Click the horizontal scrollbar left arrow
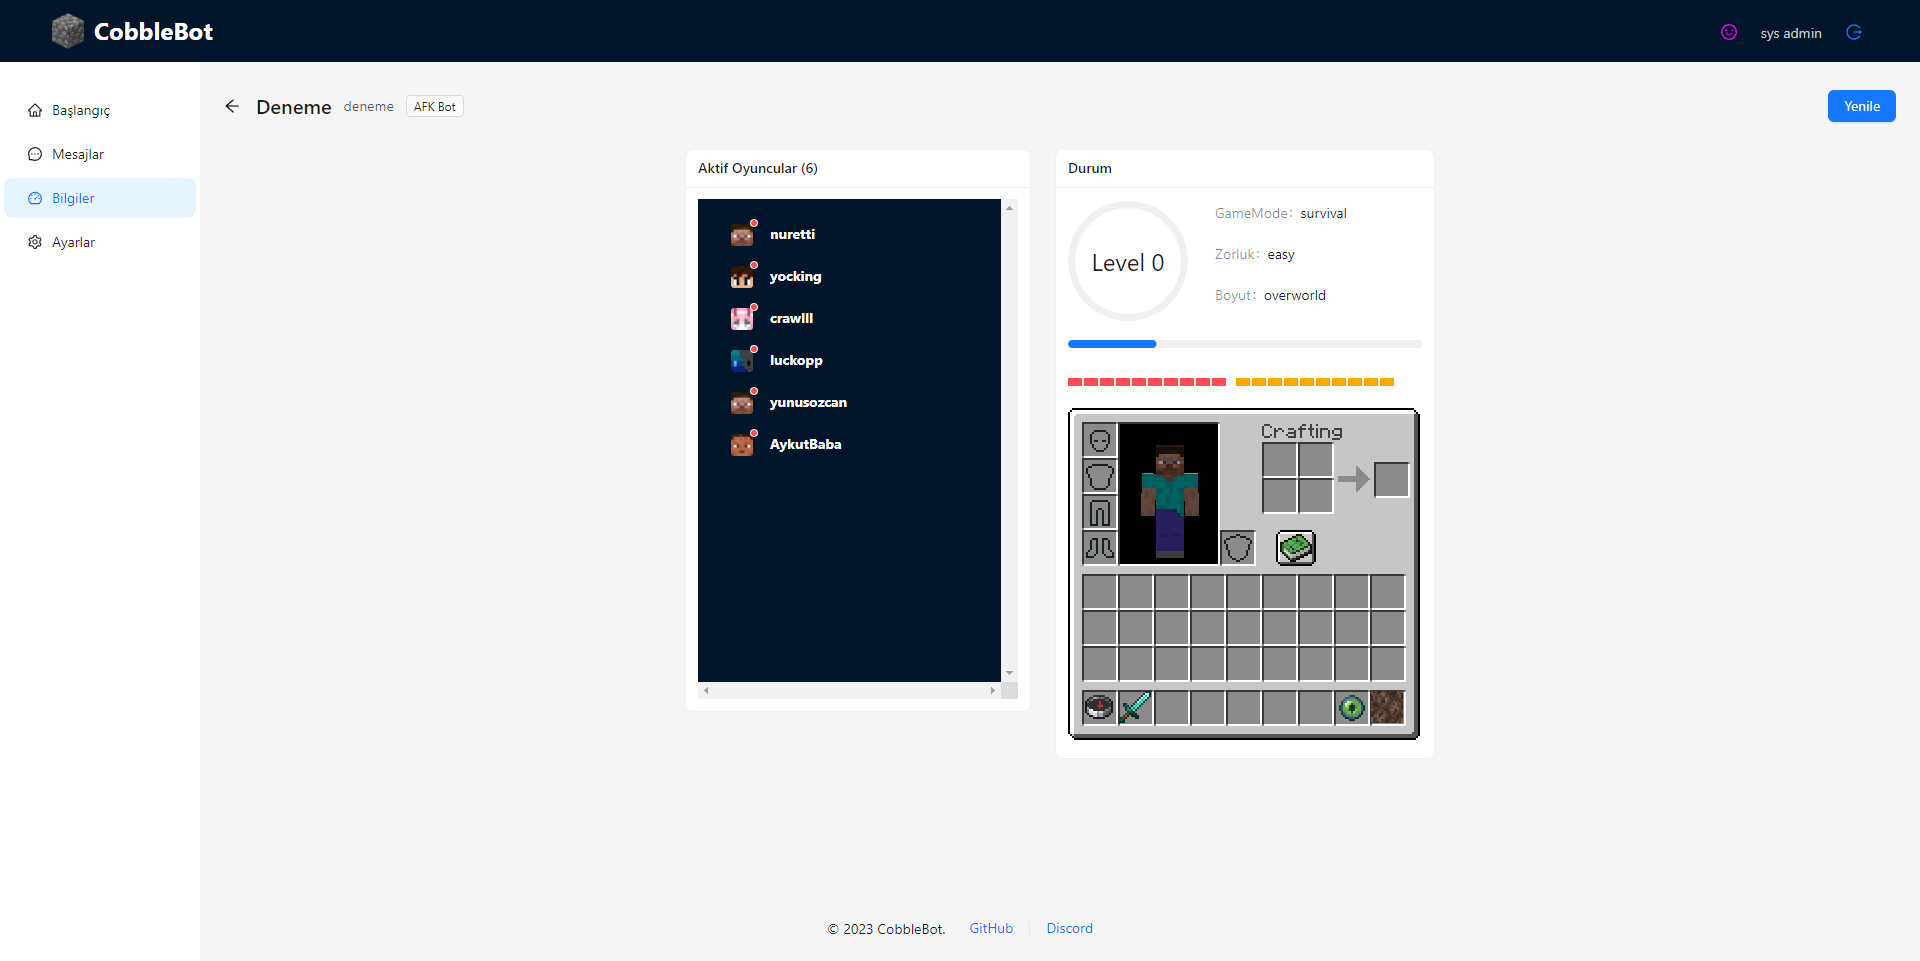 706,690
